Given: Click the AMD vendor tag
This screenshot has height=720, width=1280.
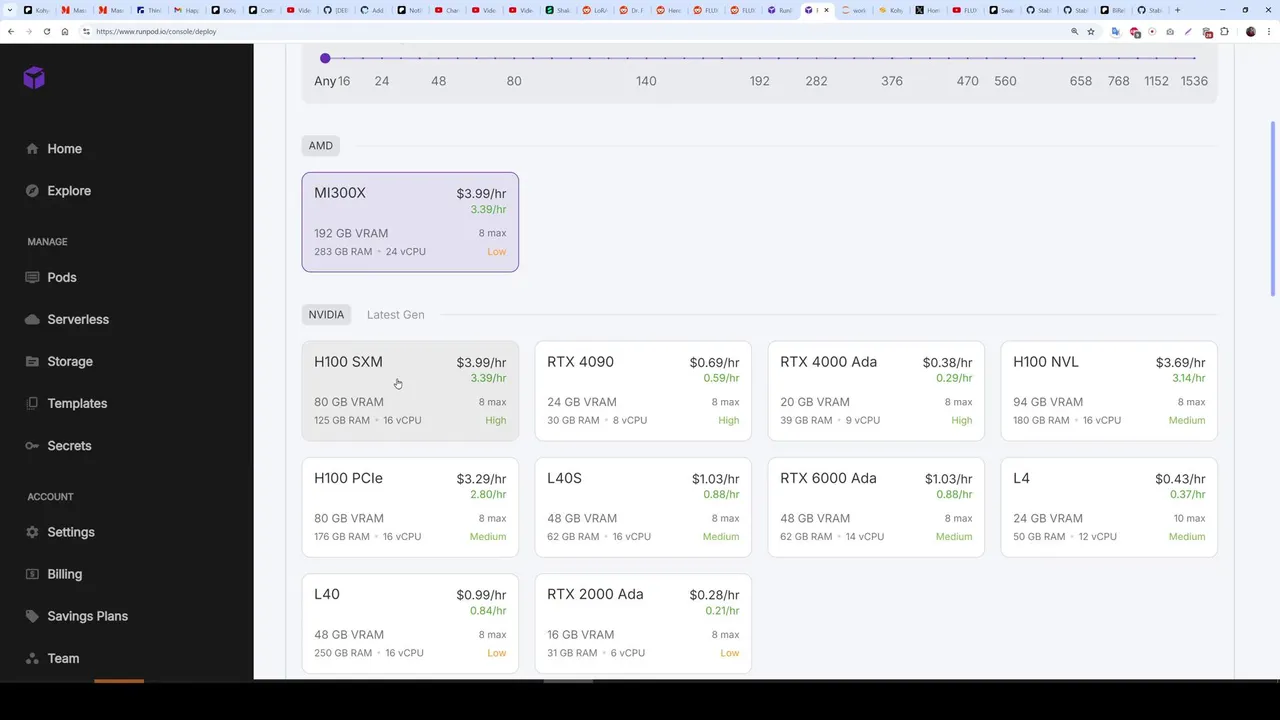Looking at the screenshot, I should 321,145.
